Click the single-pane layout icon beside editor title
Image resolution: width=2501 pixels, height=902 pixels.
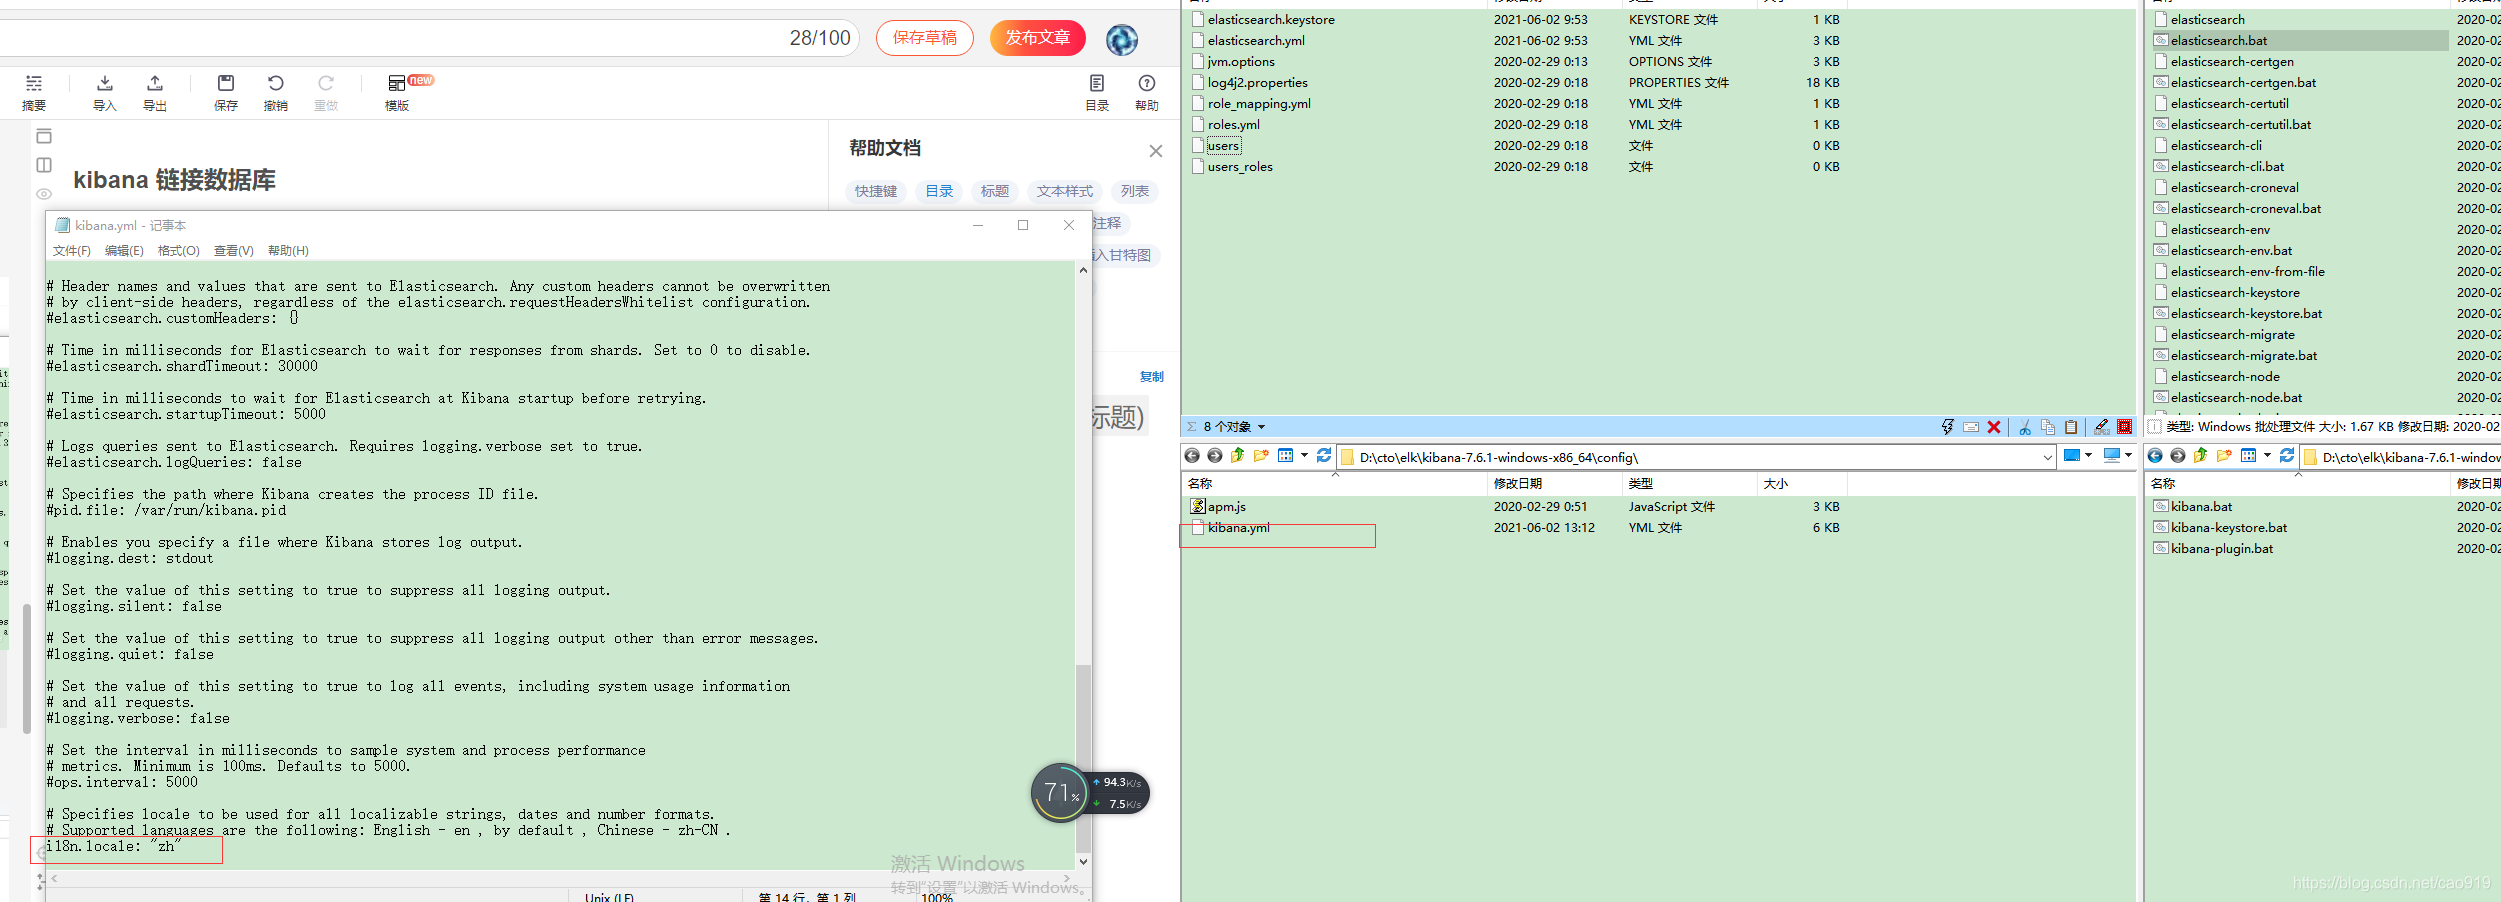44,136
